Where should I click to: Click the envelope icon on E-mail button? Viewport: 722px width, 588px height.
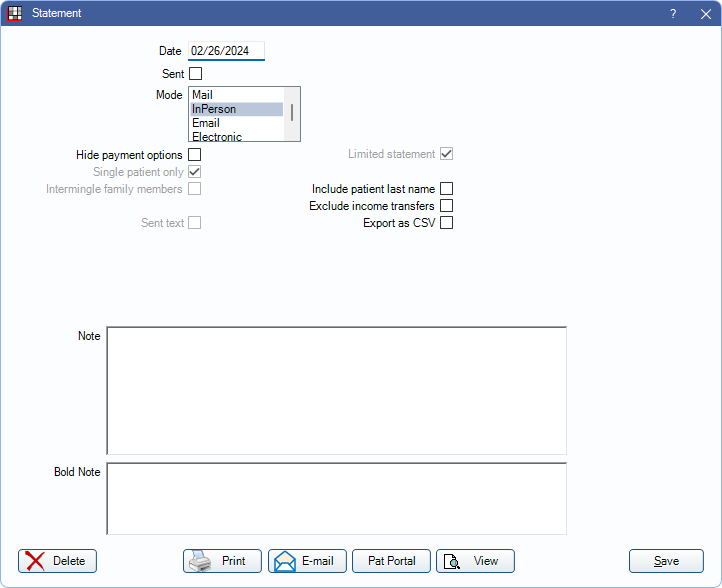pos(285,561)
